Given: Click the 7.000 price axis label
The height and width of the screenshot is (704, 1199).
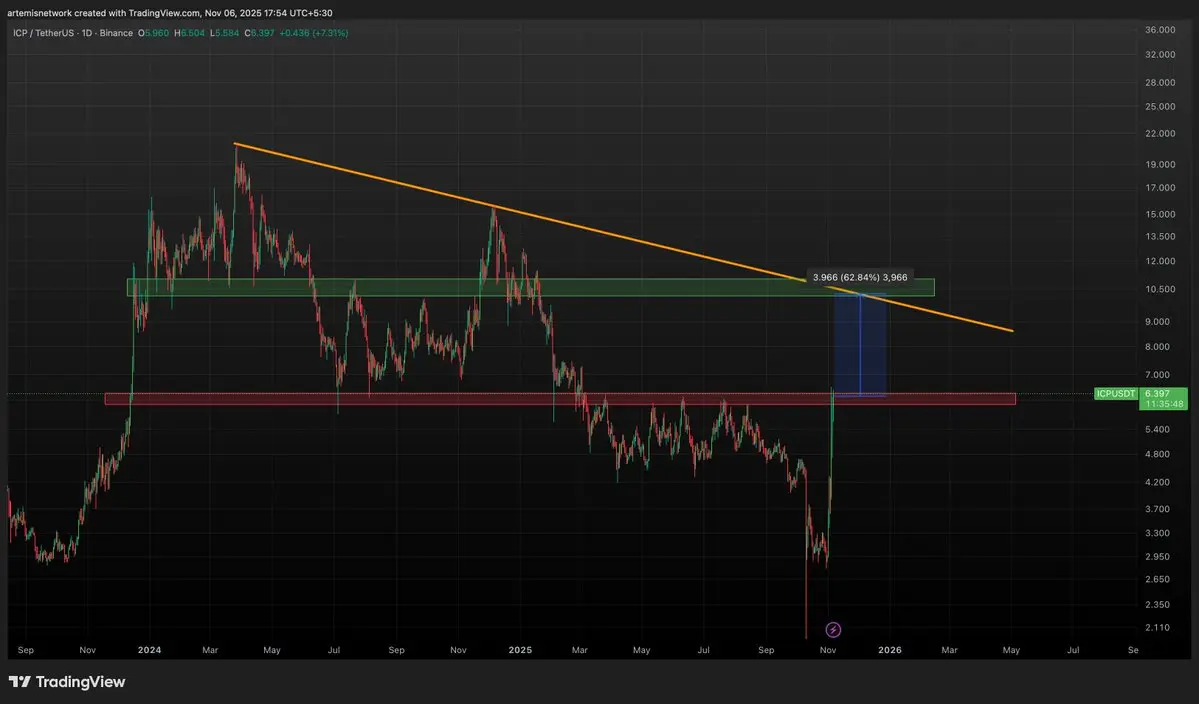Looking at the screenshot, I should click(x=1157, y=375).
